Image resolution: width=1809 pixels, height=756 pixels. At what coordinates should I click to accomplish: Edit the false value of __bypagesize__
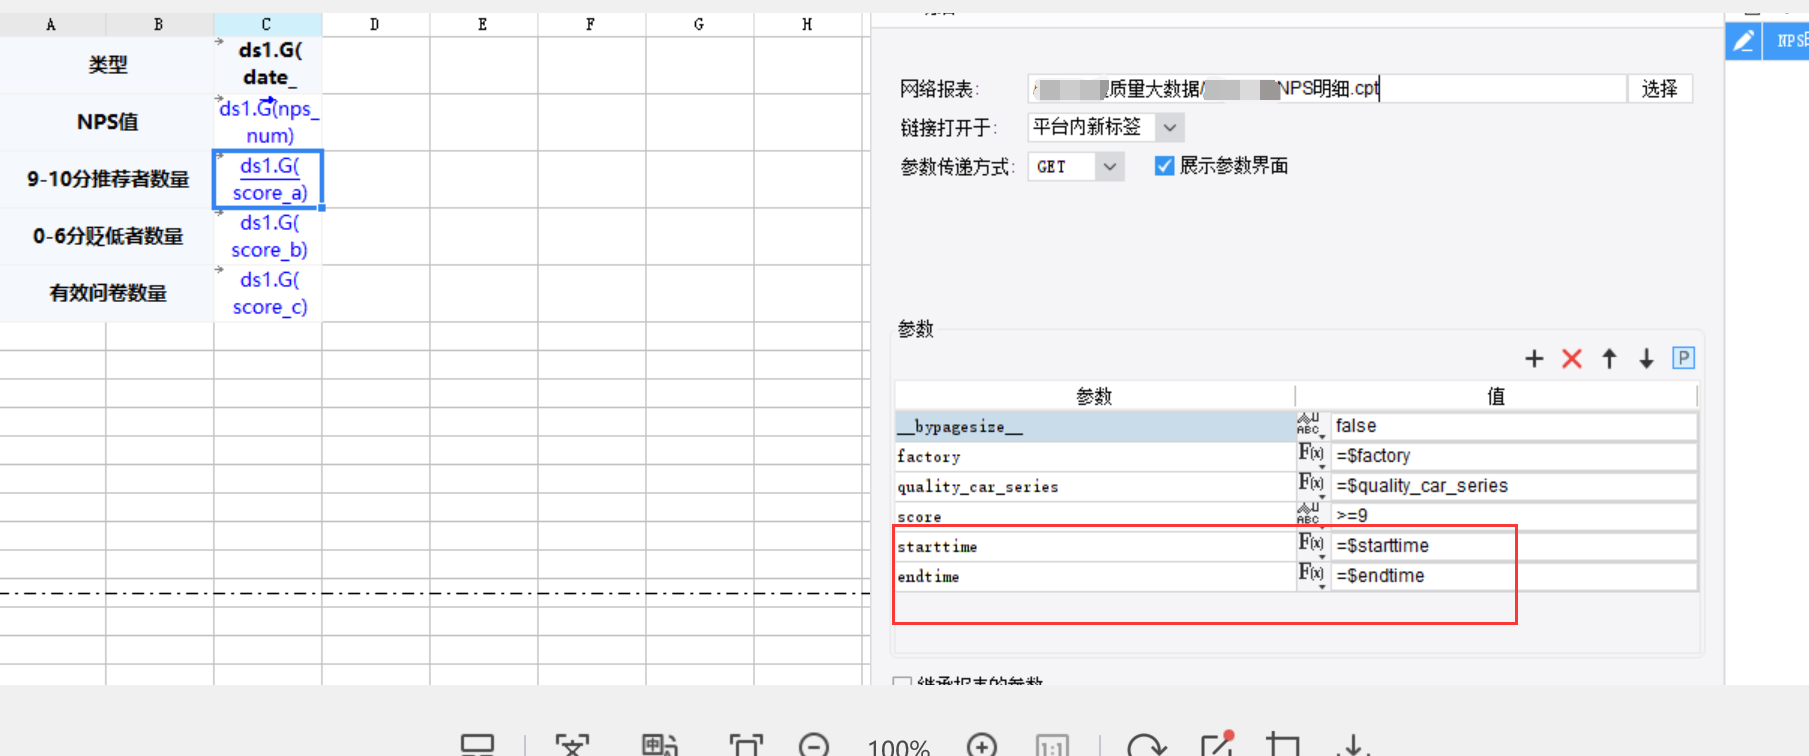coord(1514,426)
